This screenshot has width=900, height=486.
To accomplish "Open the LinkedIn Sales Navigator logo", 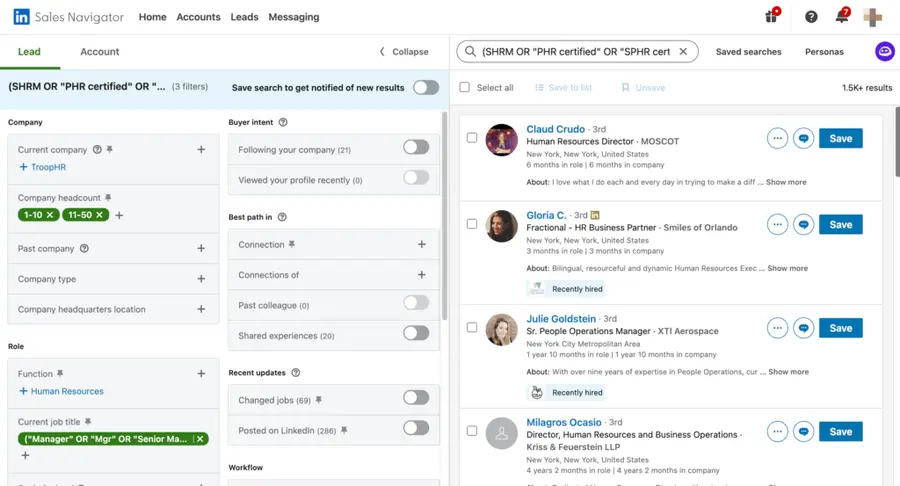I will [68, 17].
